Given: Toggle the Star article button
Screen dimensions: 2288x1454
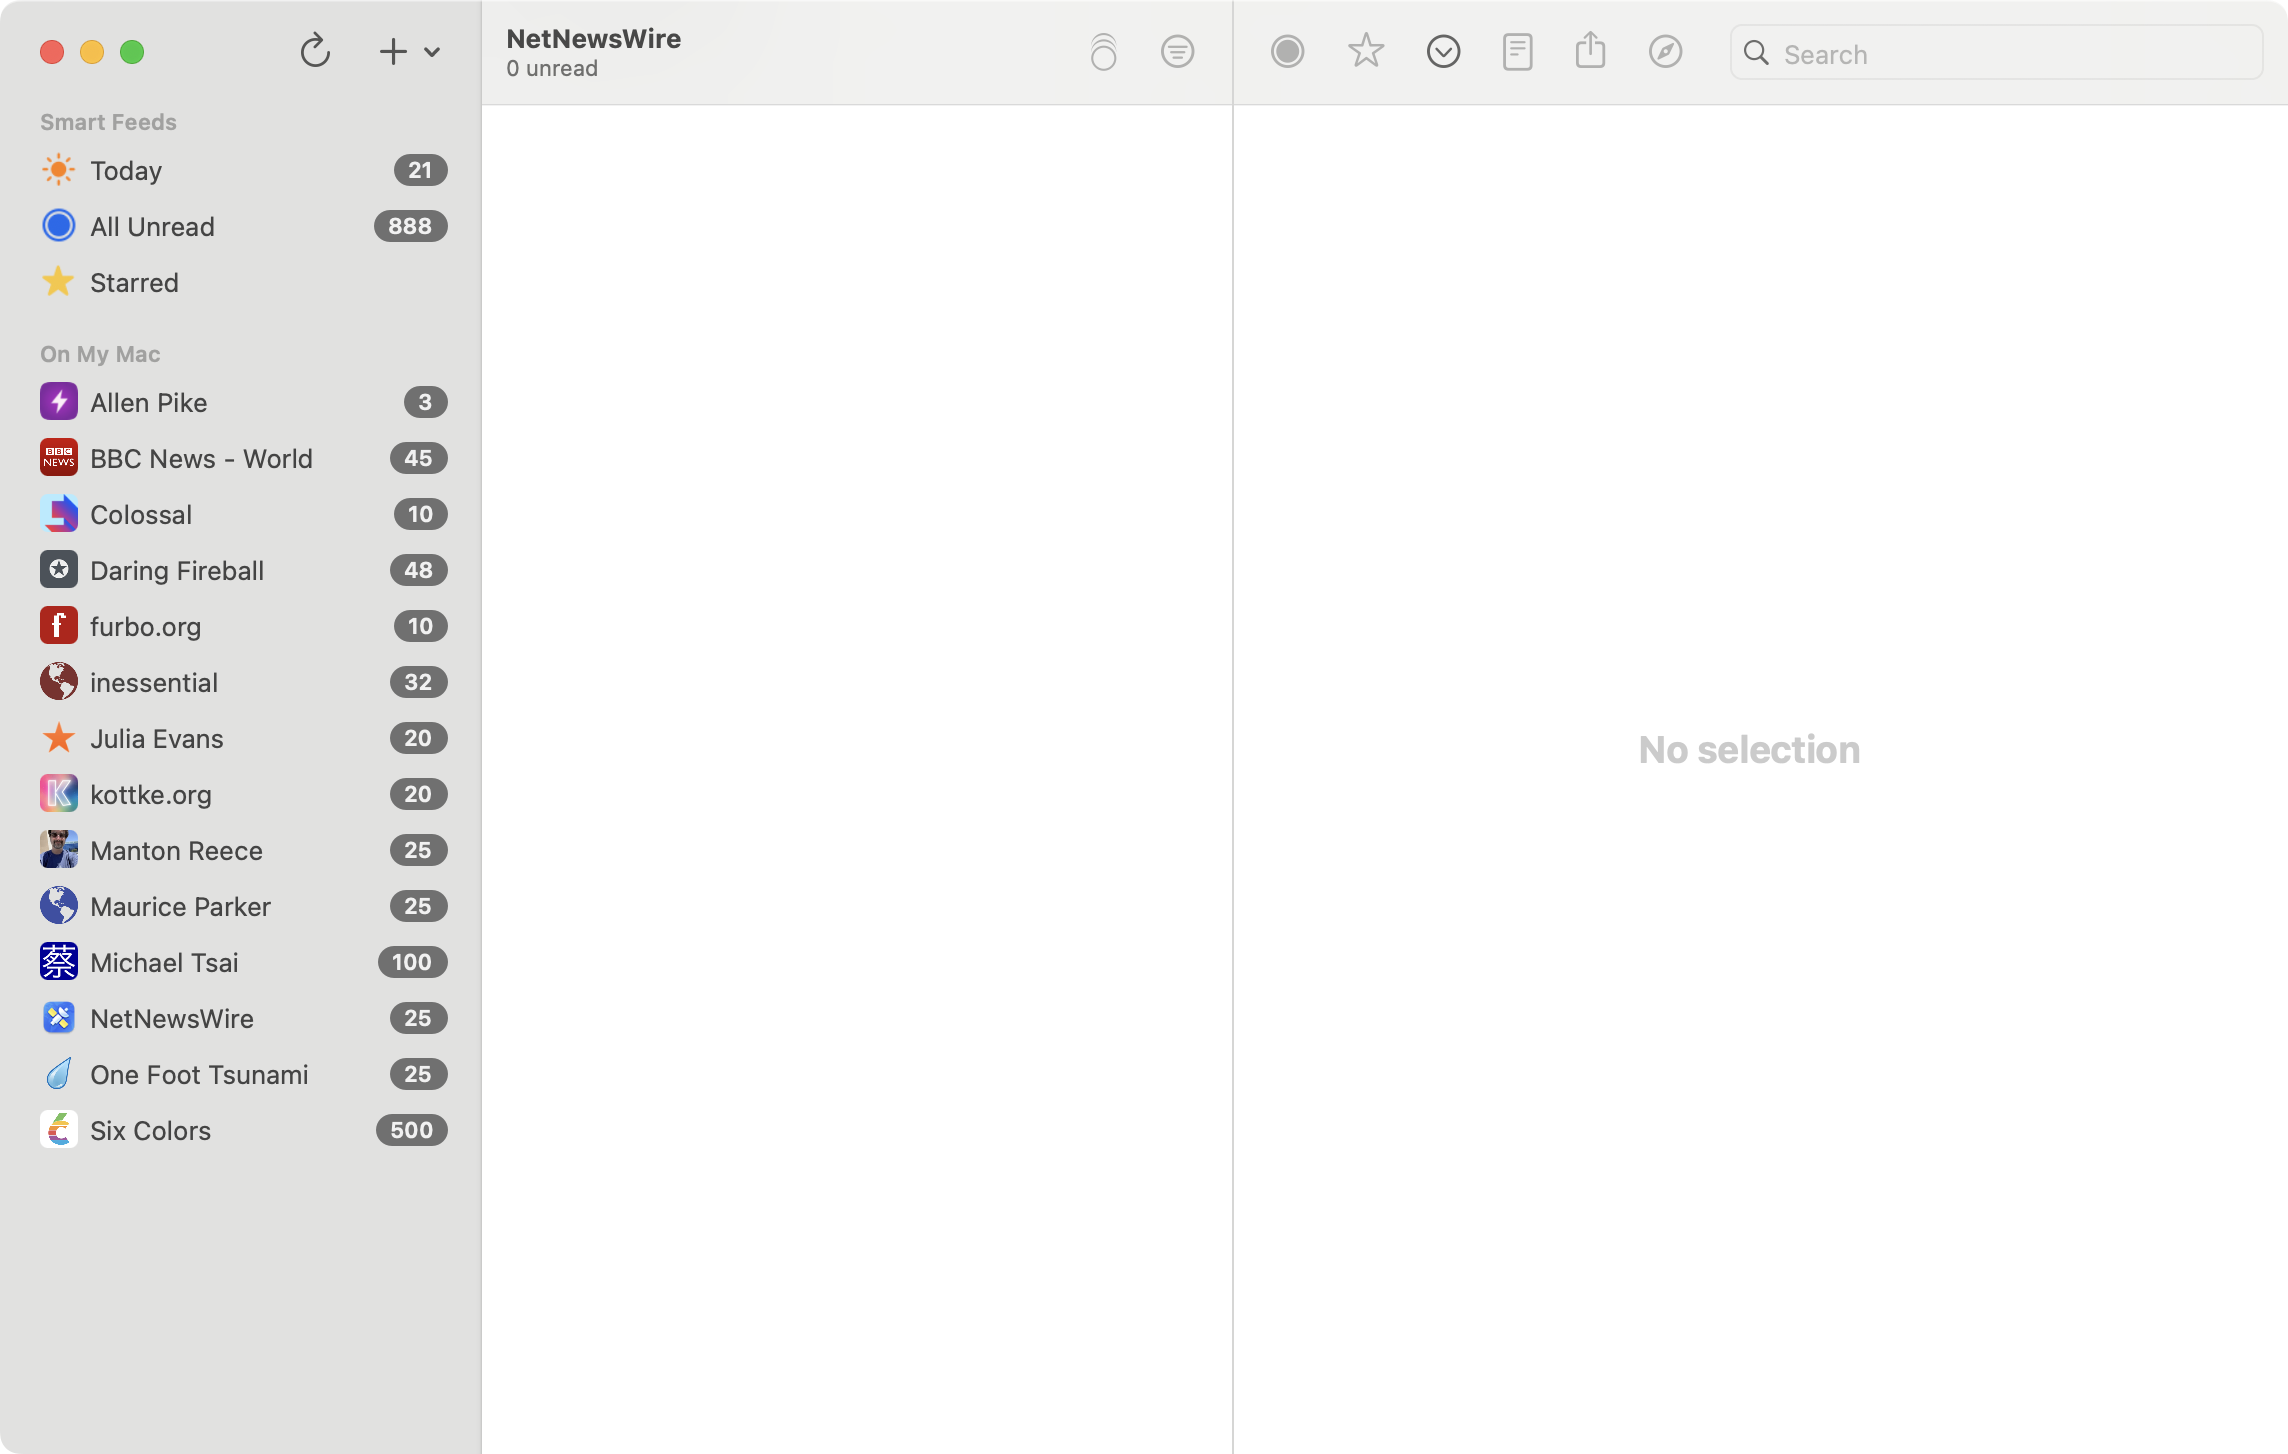Looking at the screenshot, I should pos(1365,52).
